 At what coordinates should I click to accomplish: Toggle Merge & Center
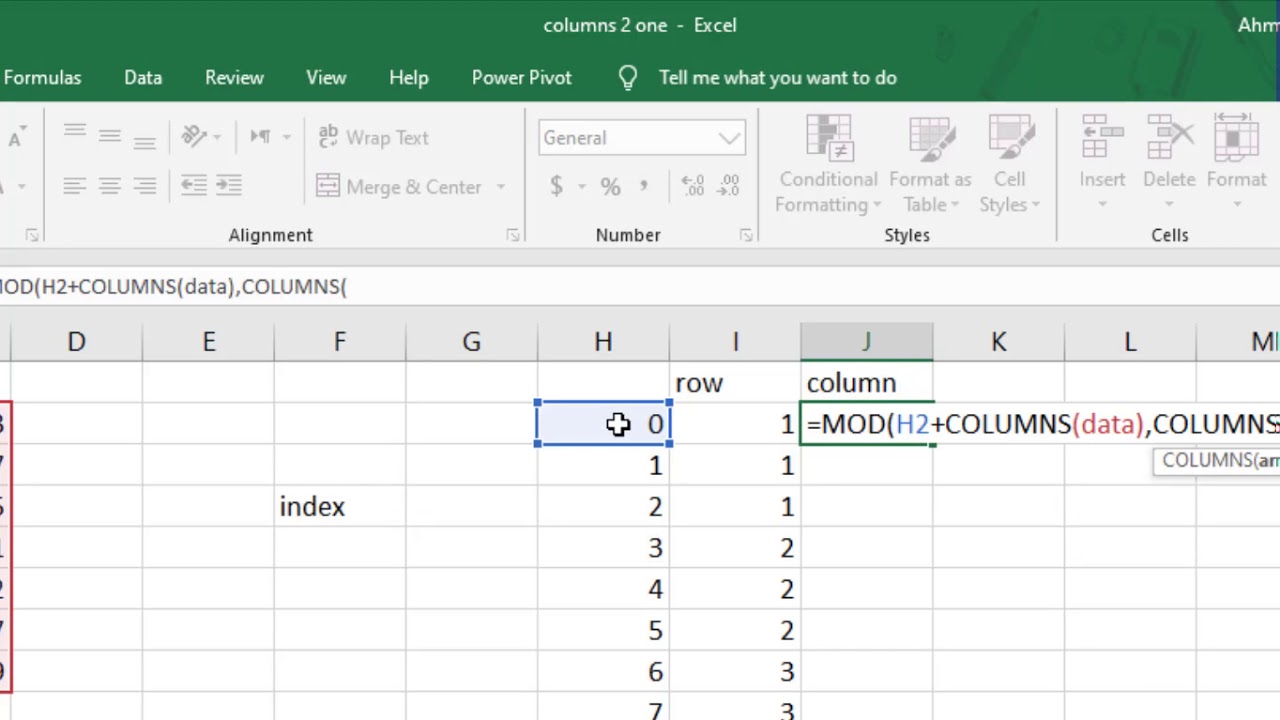[399, 187]
